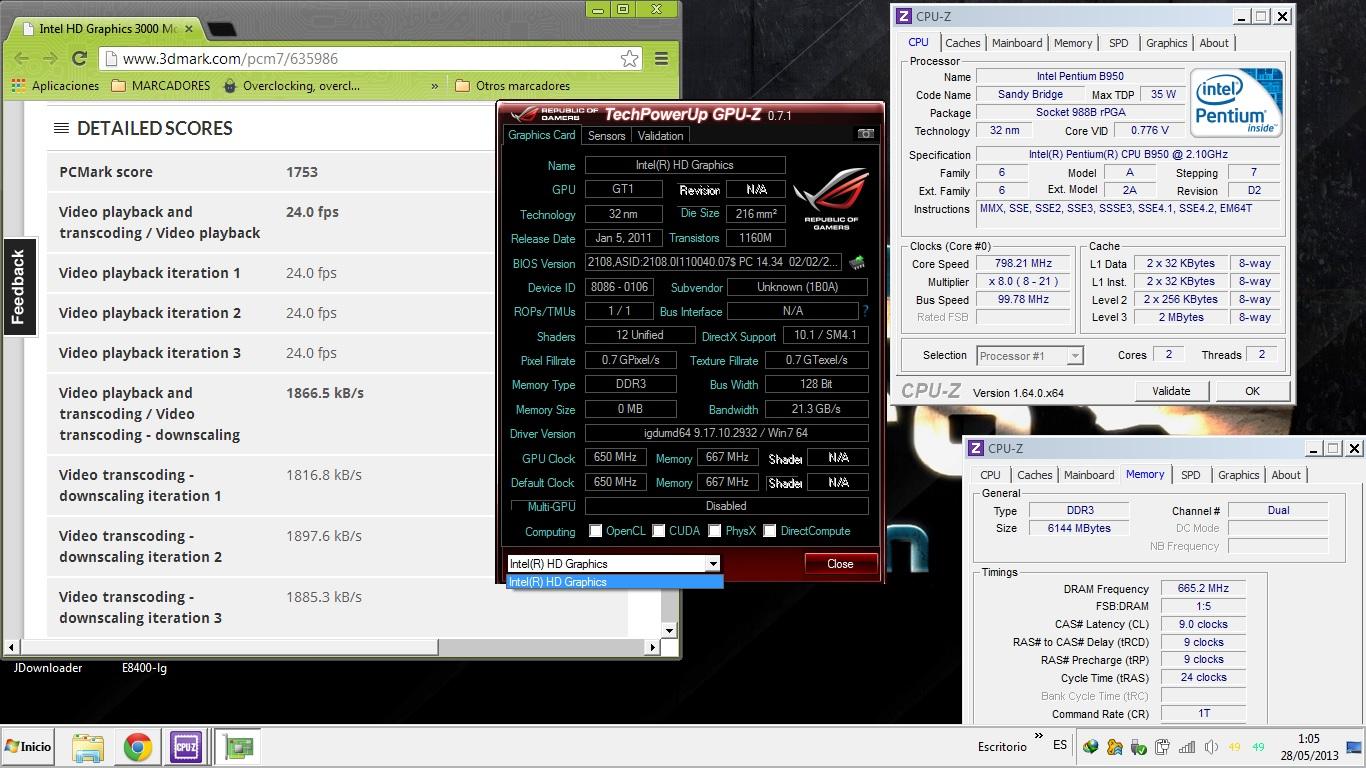Take a GPU-Z screenshot with camera icon
The image size is (1366, 768).
[x=866, y=134]
